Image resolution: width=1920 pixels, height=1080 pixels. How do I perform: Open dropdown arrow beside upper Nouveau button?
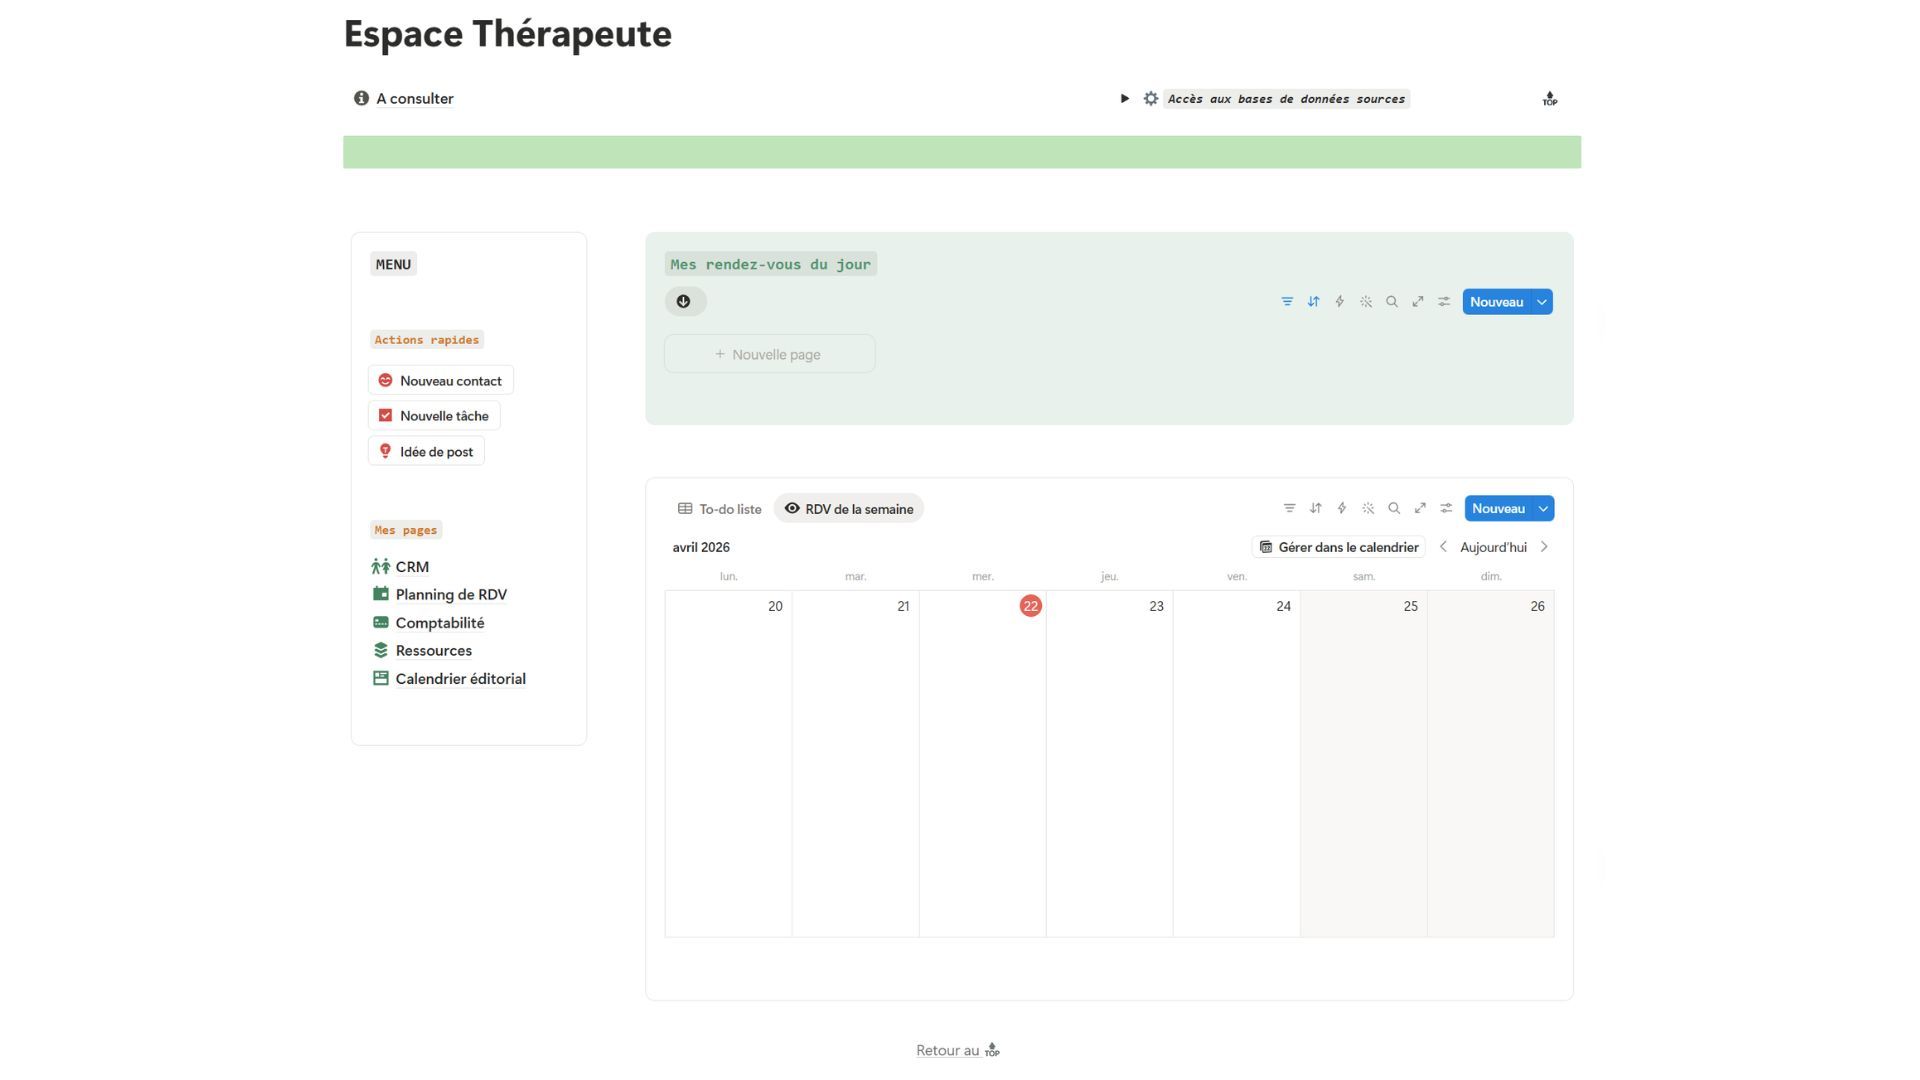coord(1542,302)
